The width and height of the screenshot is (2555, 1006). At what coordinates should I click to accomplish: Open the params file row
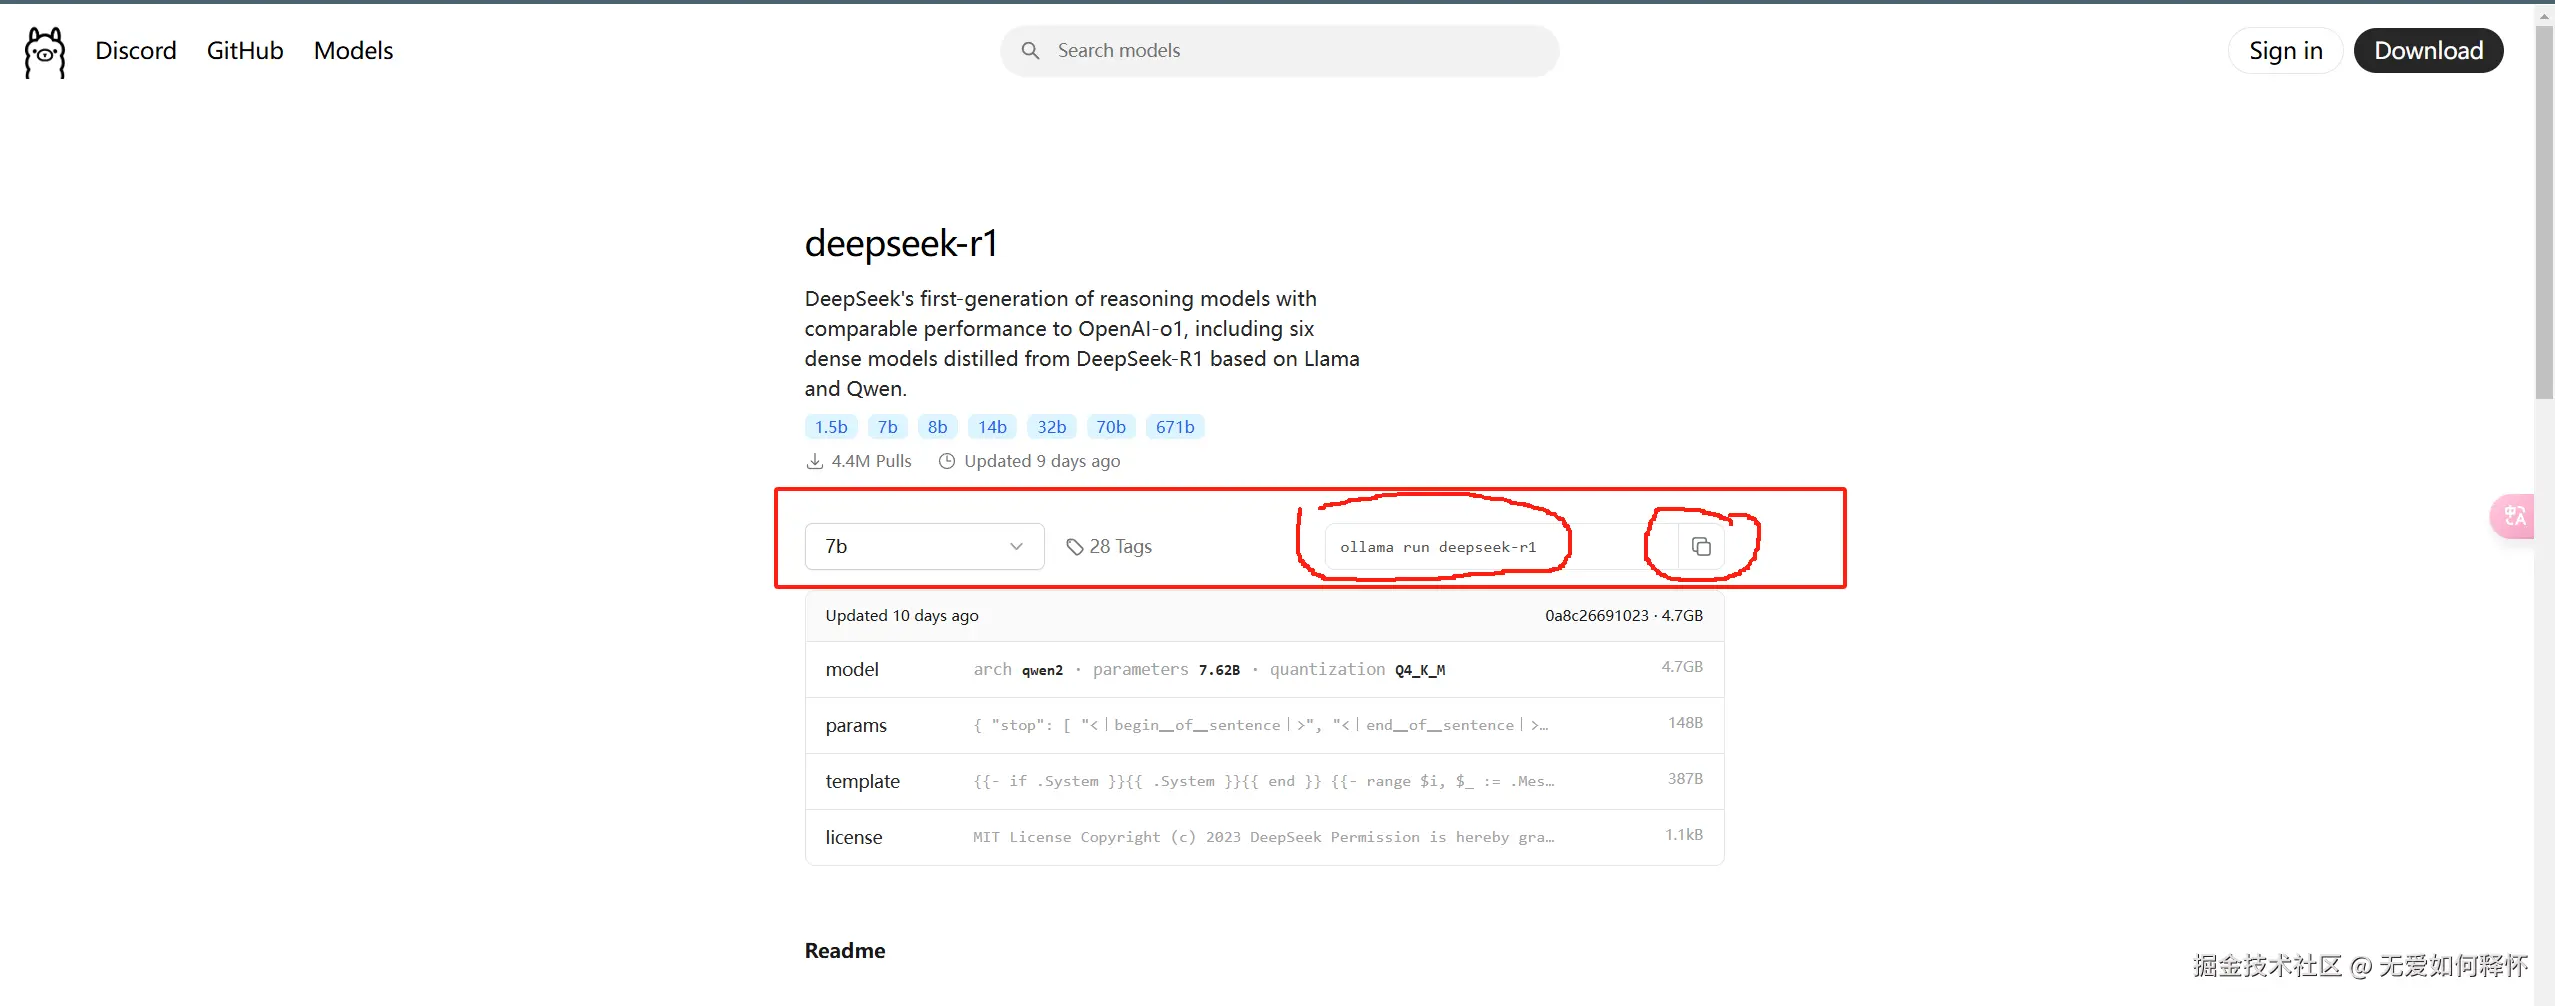pos(1264,725)
